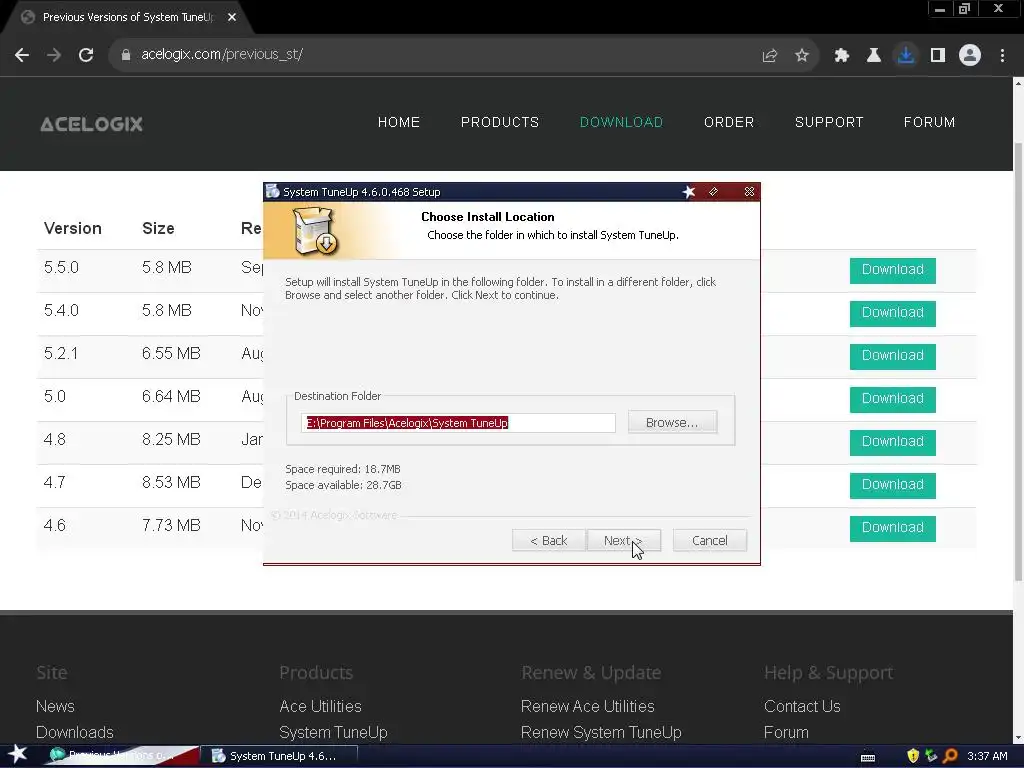This screenshot has width=1024, height=768.
Task: Open the Chrome three-dot menu
Action: tap(1002, 56)
